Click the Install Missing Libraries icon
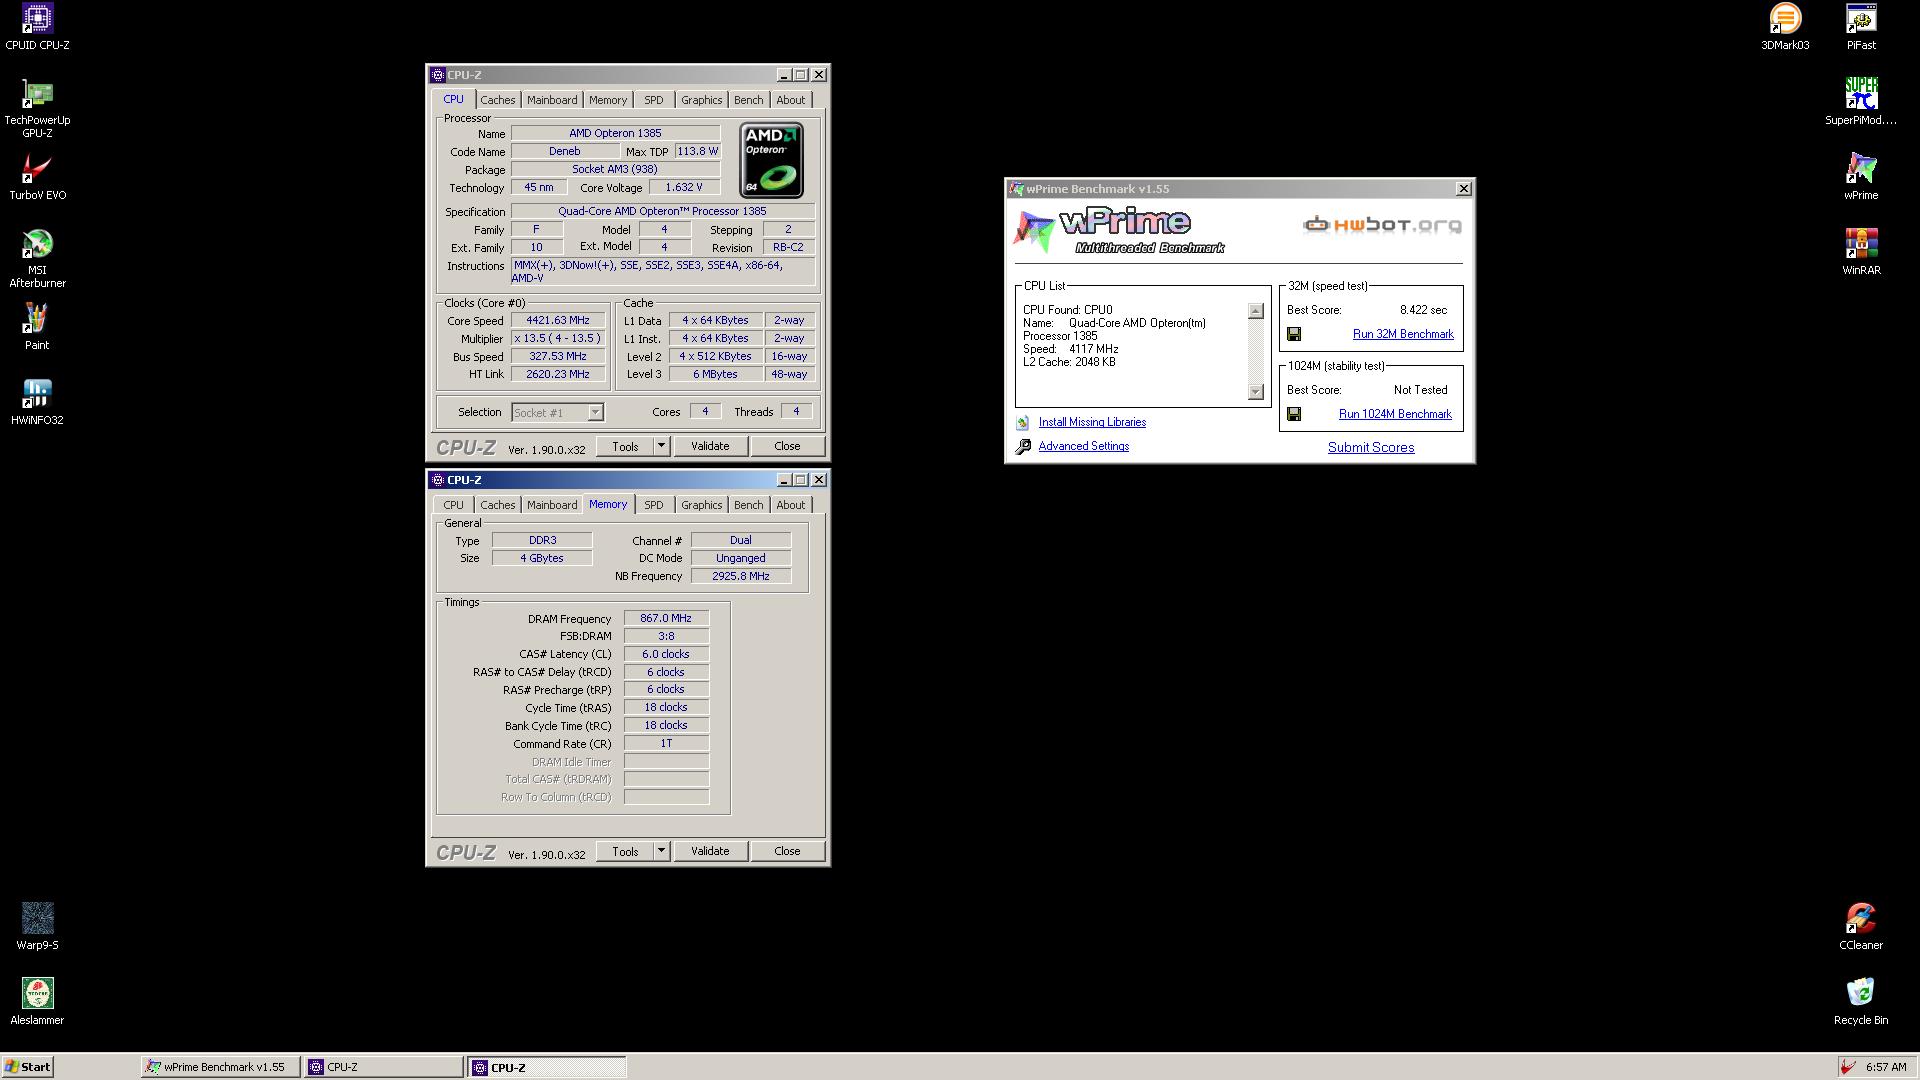The width and height of the screenshot is (1920, 1080). pyautogui.click(x=1022, y=423)
